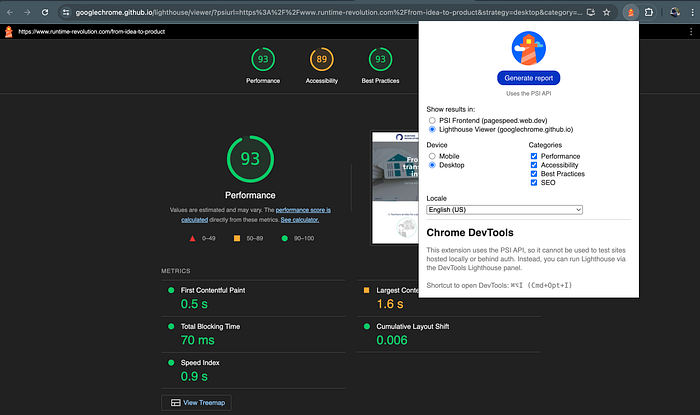Open the 'See calculator.' link
Screen dimensions: 700x415
[300, 220]
